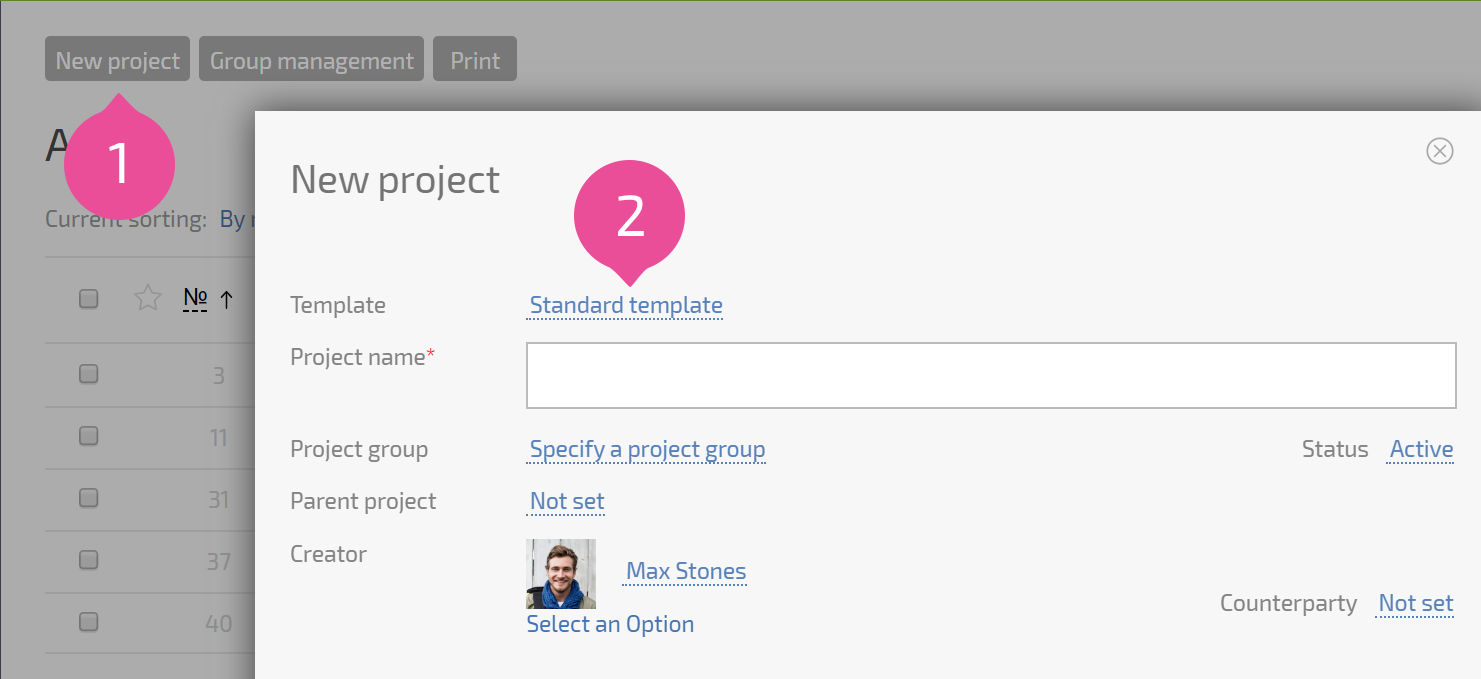
Task: Click the star favorites icon in header
Action: coord(148,297)
